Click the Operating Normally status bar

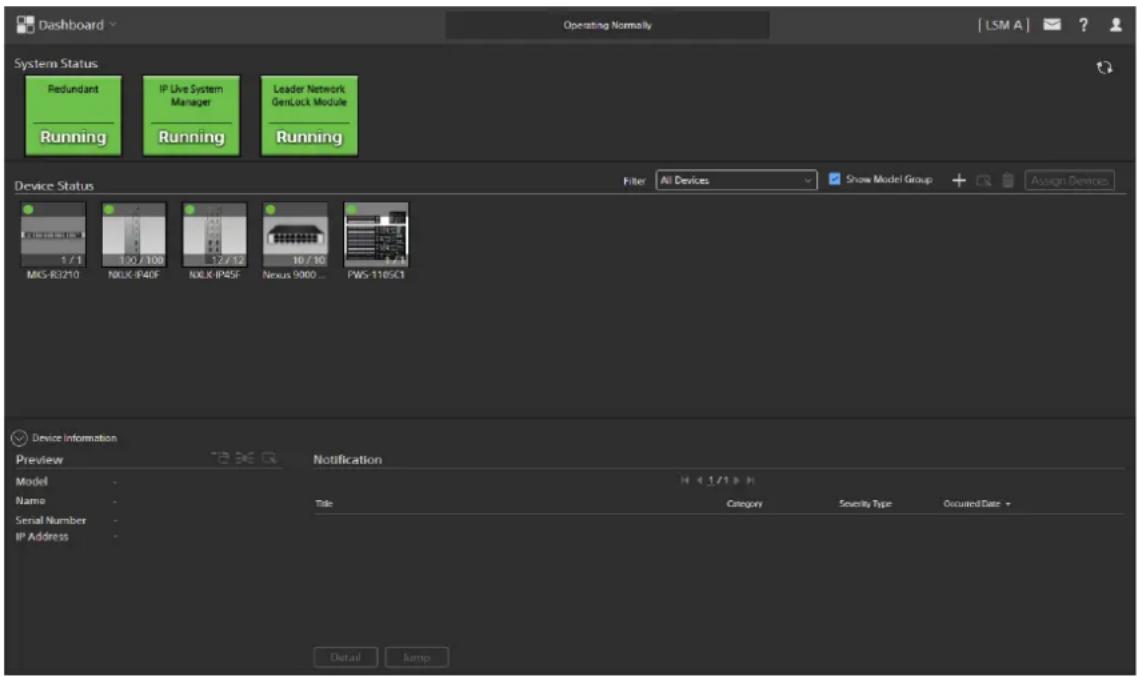607,25
